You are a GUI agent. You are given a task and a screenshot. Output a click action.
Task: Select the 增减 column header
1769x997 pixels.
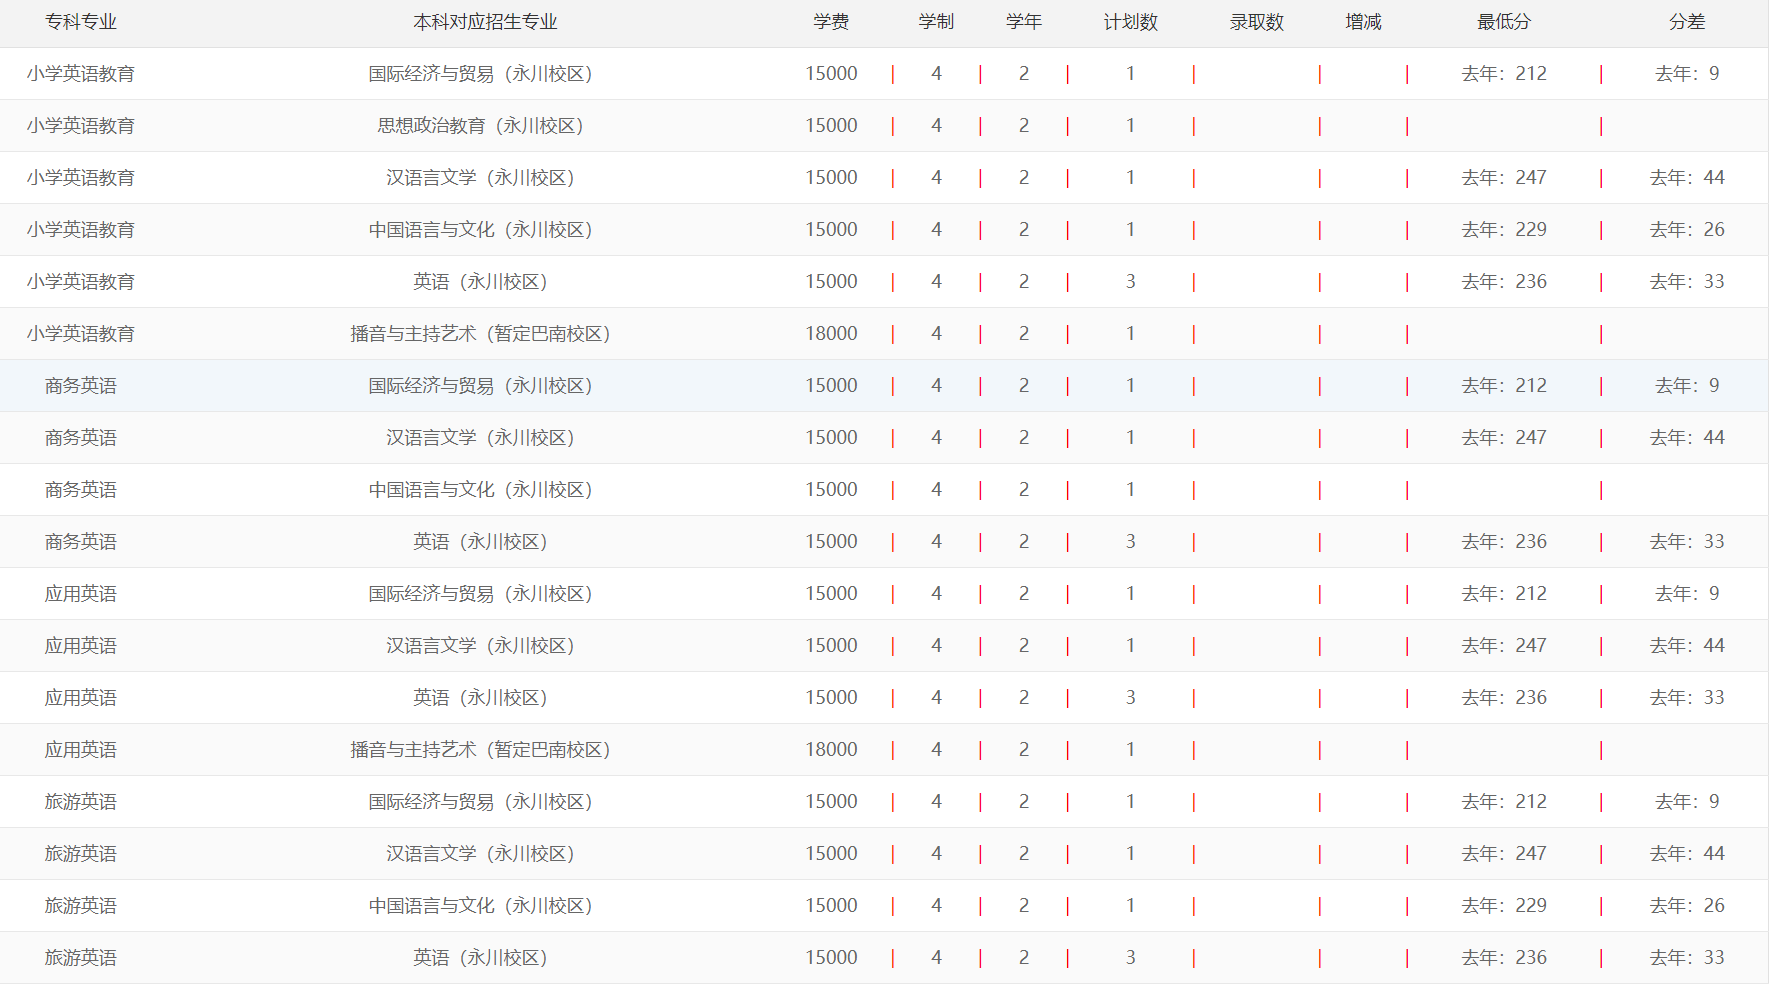point(1363,22)
